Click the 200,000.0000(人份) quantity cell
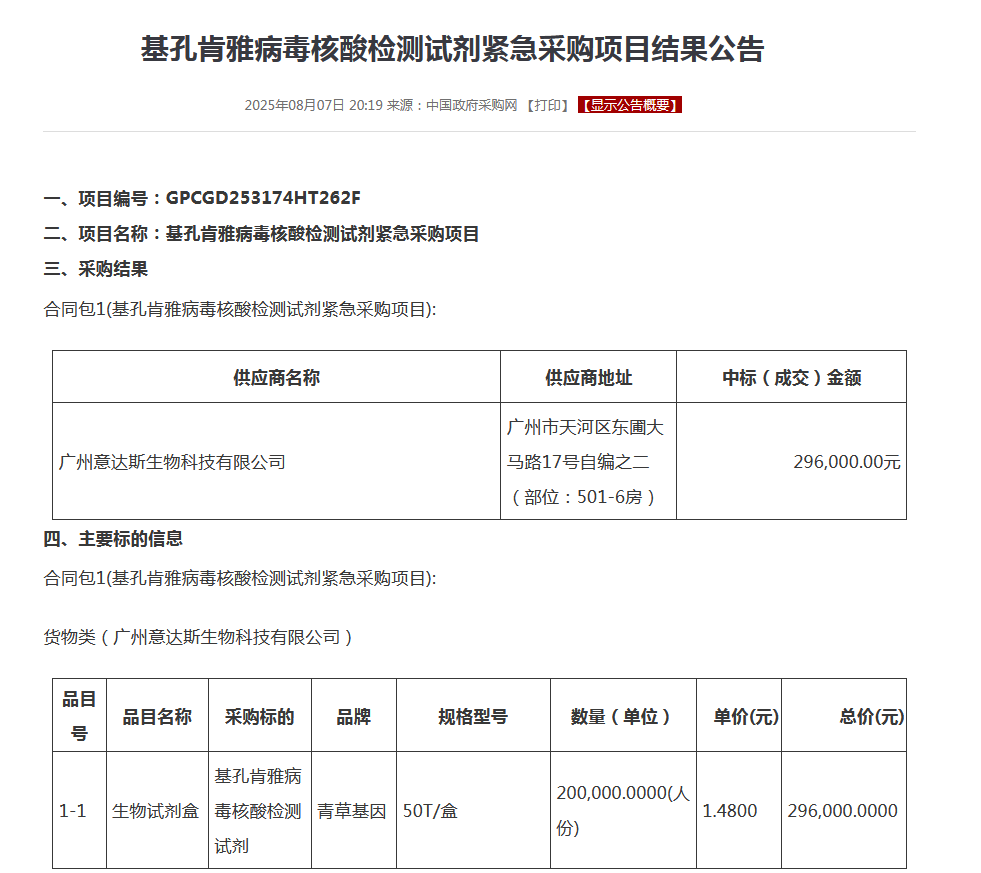The width and height of the screenshot is (981, 873). click(622, 810)
